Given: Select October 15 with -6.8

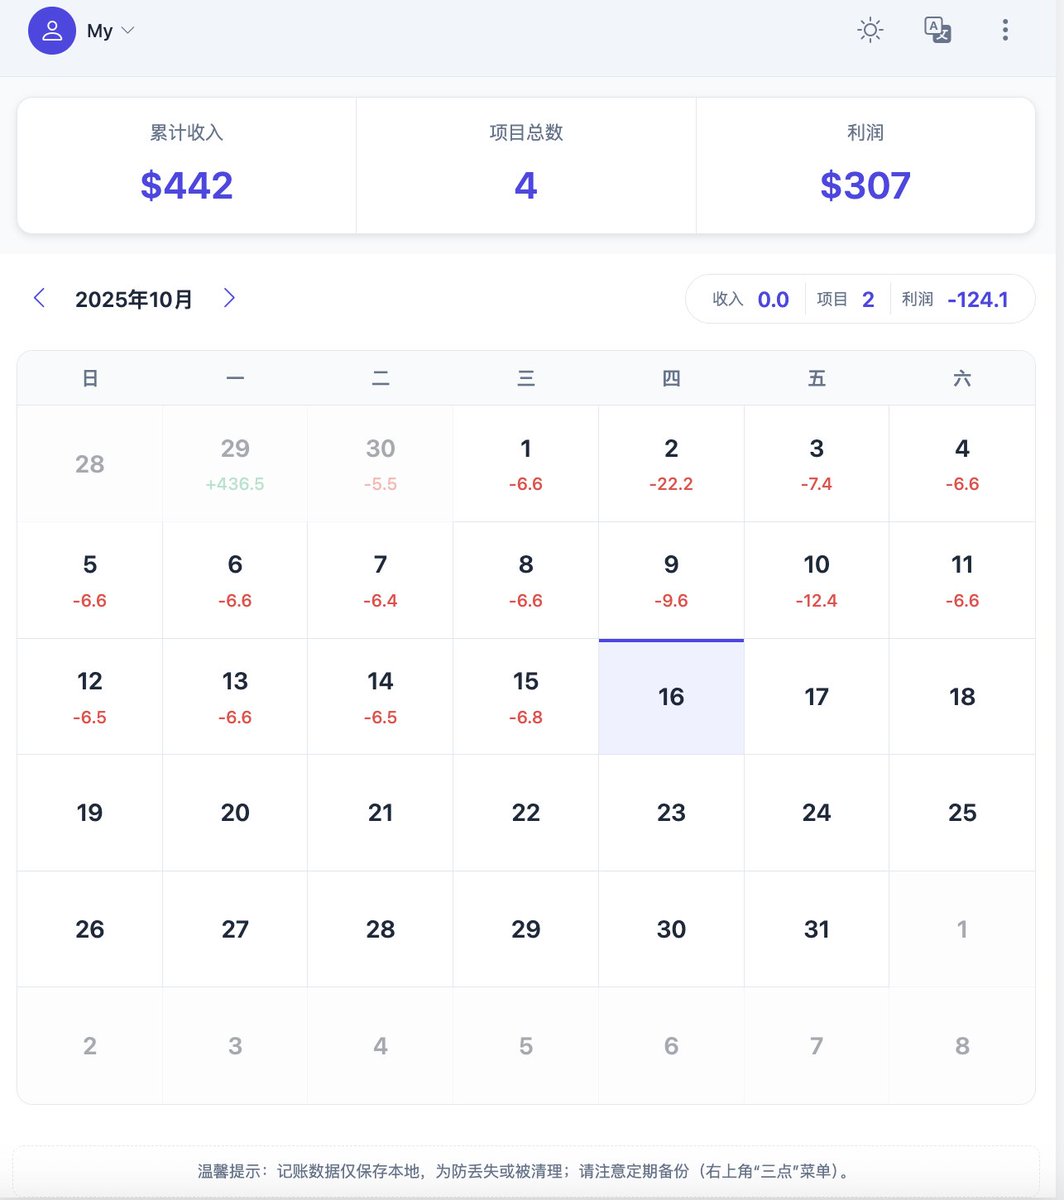Looking at the screenshot, I should pos(526,697).
